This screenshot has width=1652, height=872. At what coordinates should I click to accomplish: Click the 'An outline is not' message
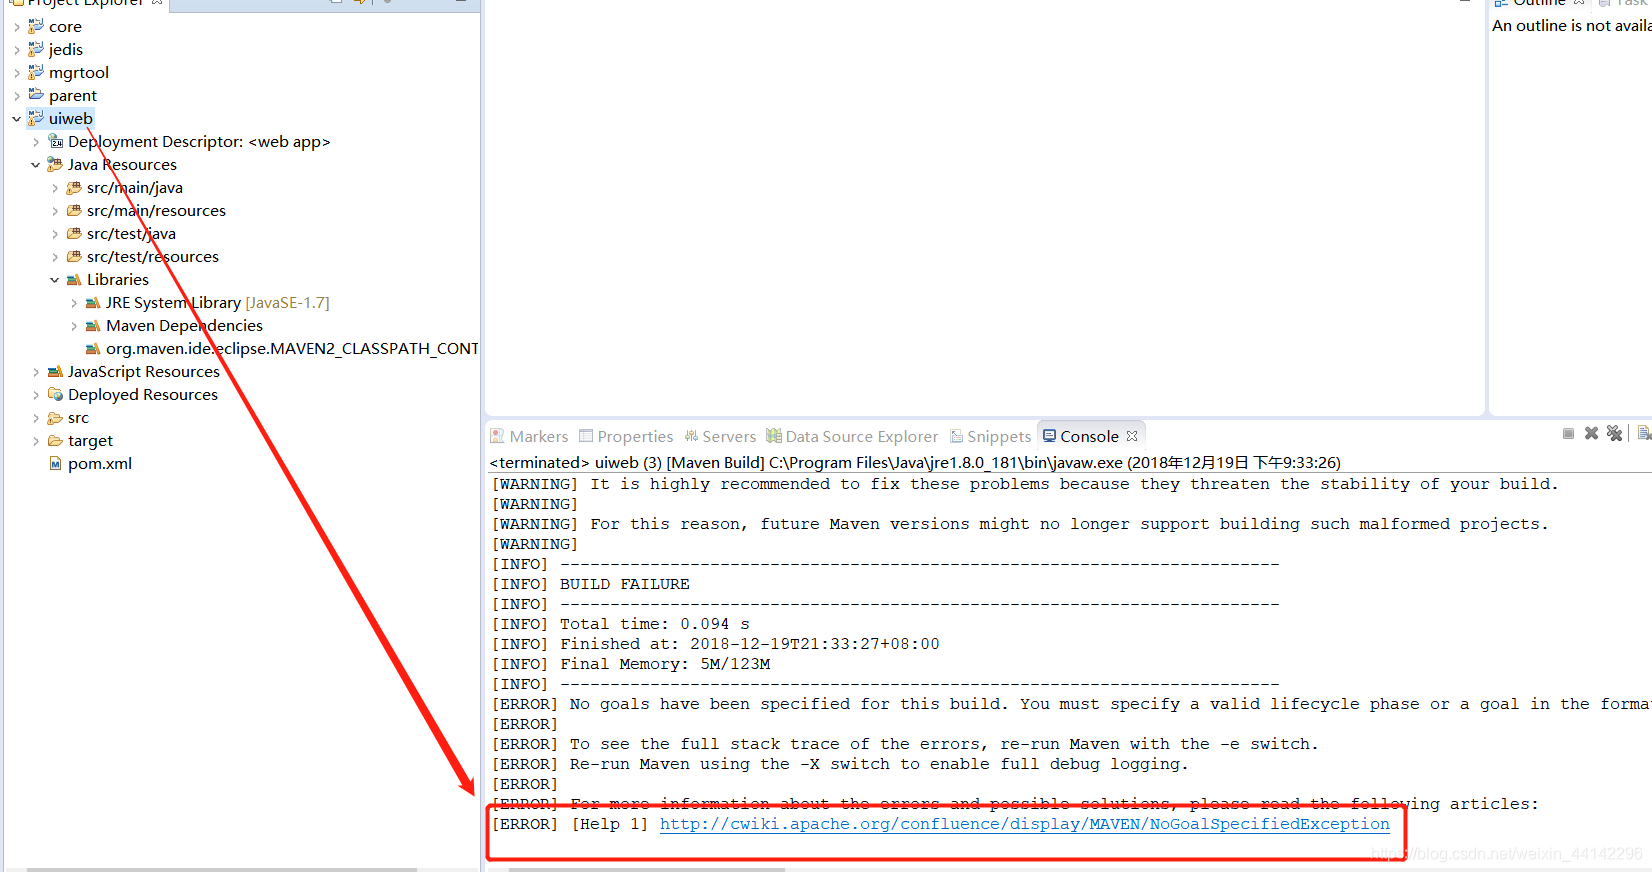click(x=1571, y=25)
